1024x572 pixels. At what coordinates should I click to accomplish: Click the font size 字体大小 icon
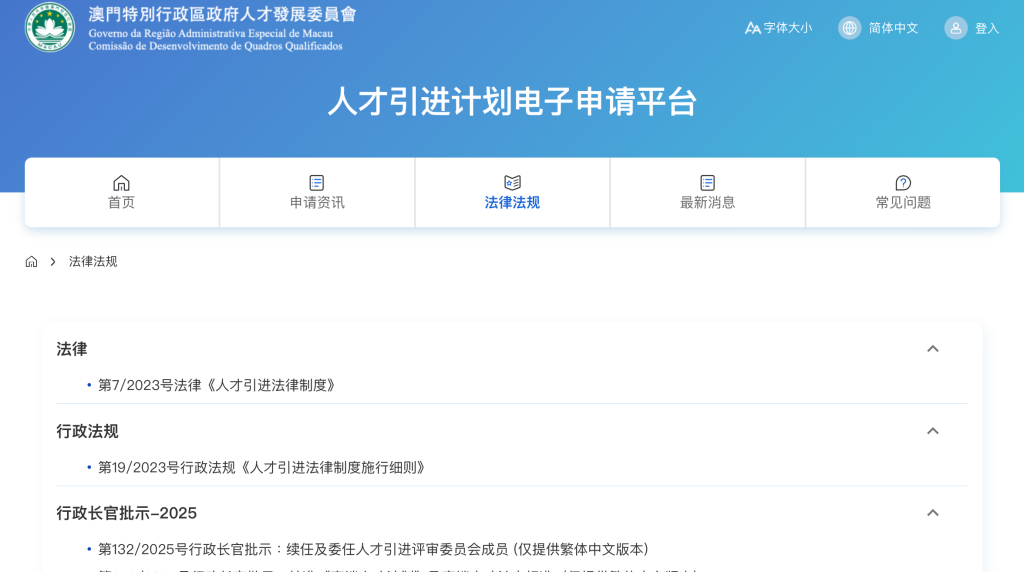tap(753, 28)
